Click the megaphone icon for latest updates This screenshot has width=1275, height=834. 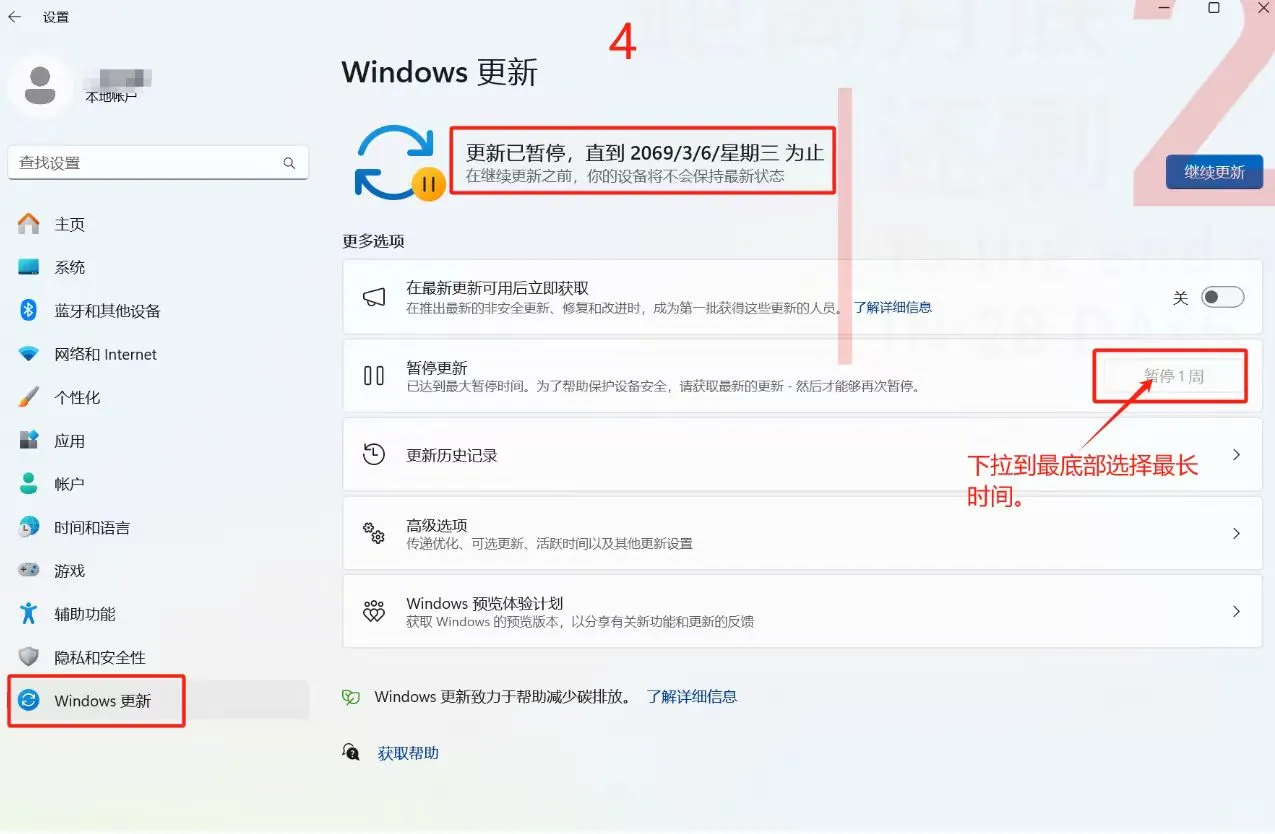[374, 297]
